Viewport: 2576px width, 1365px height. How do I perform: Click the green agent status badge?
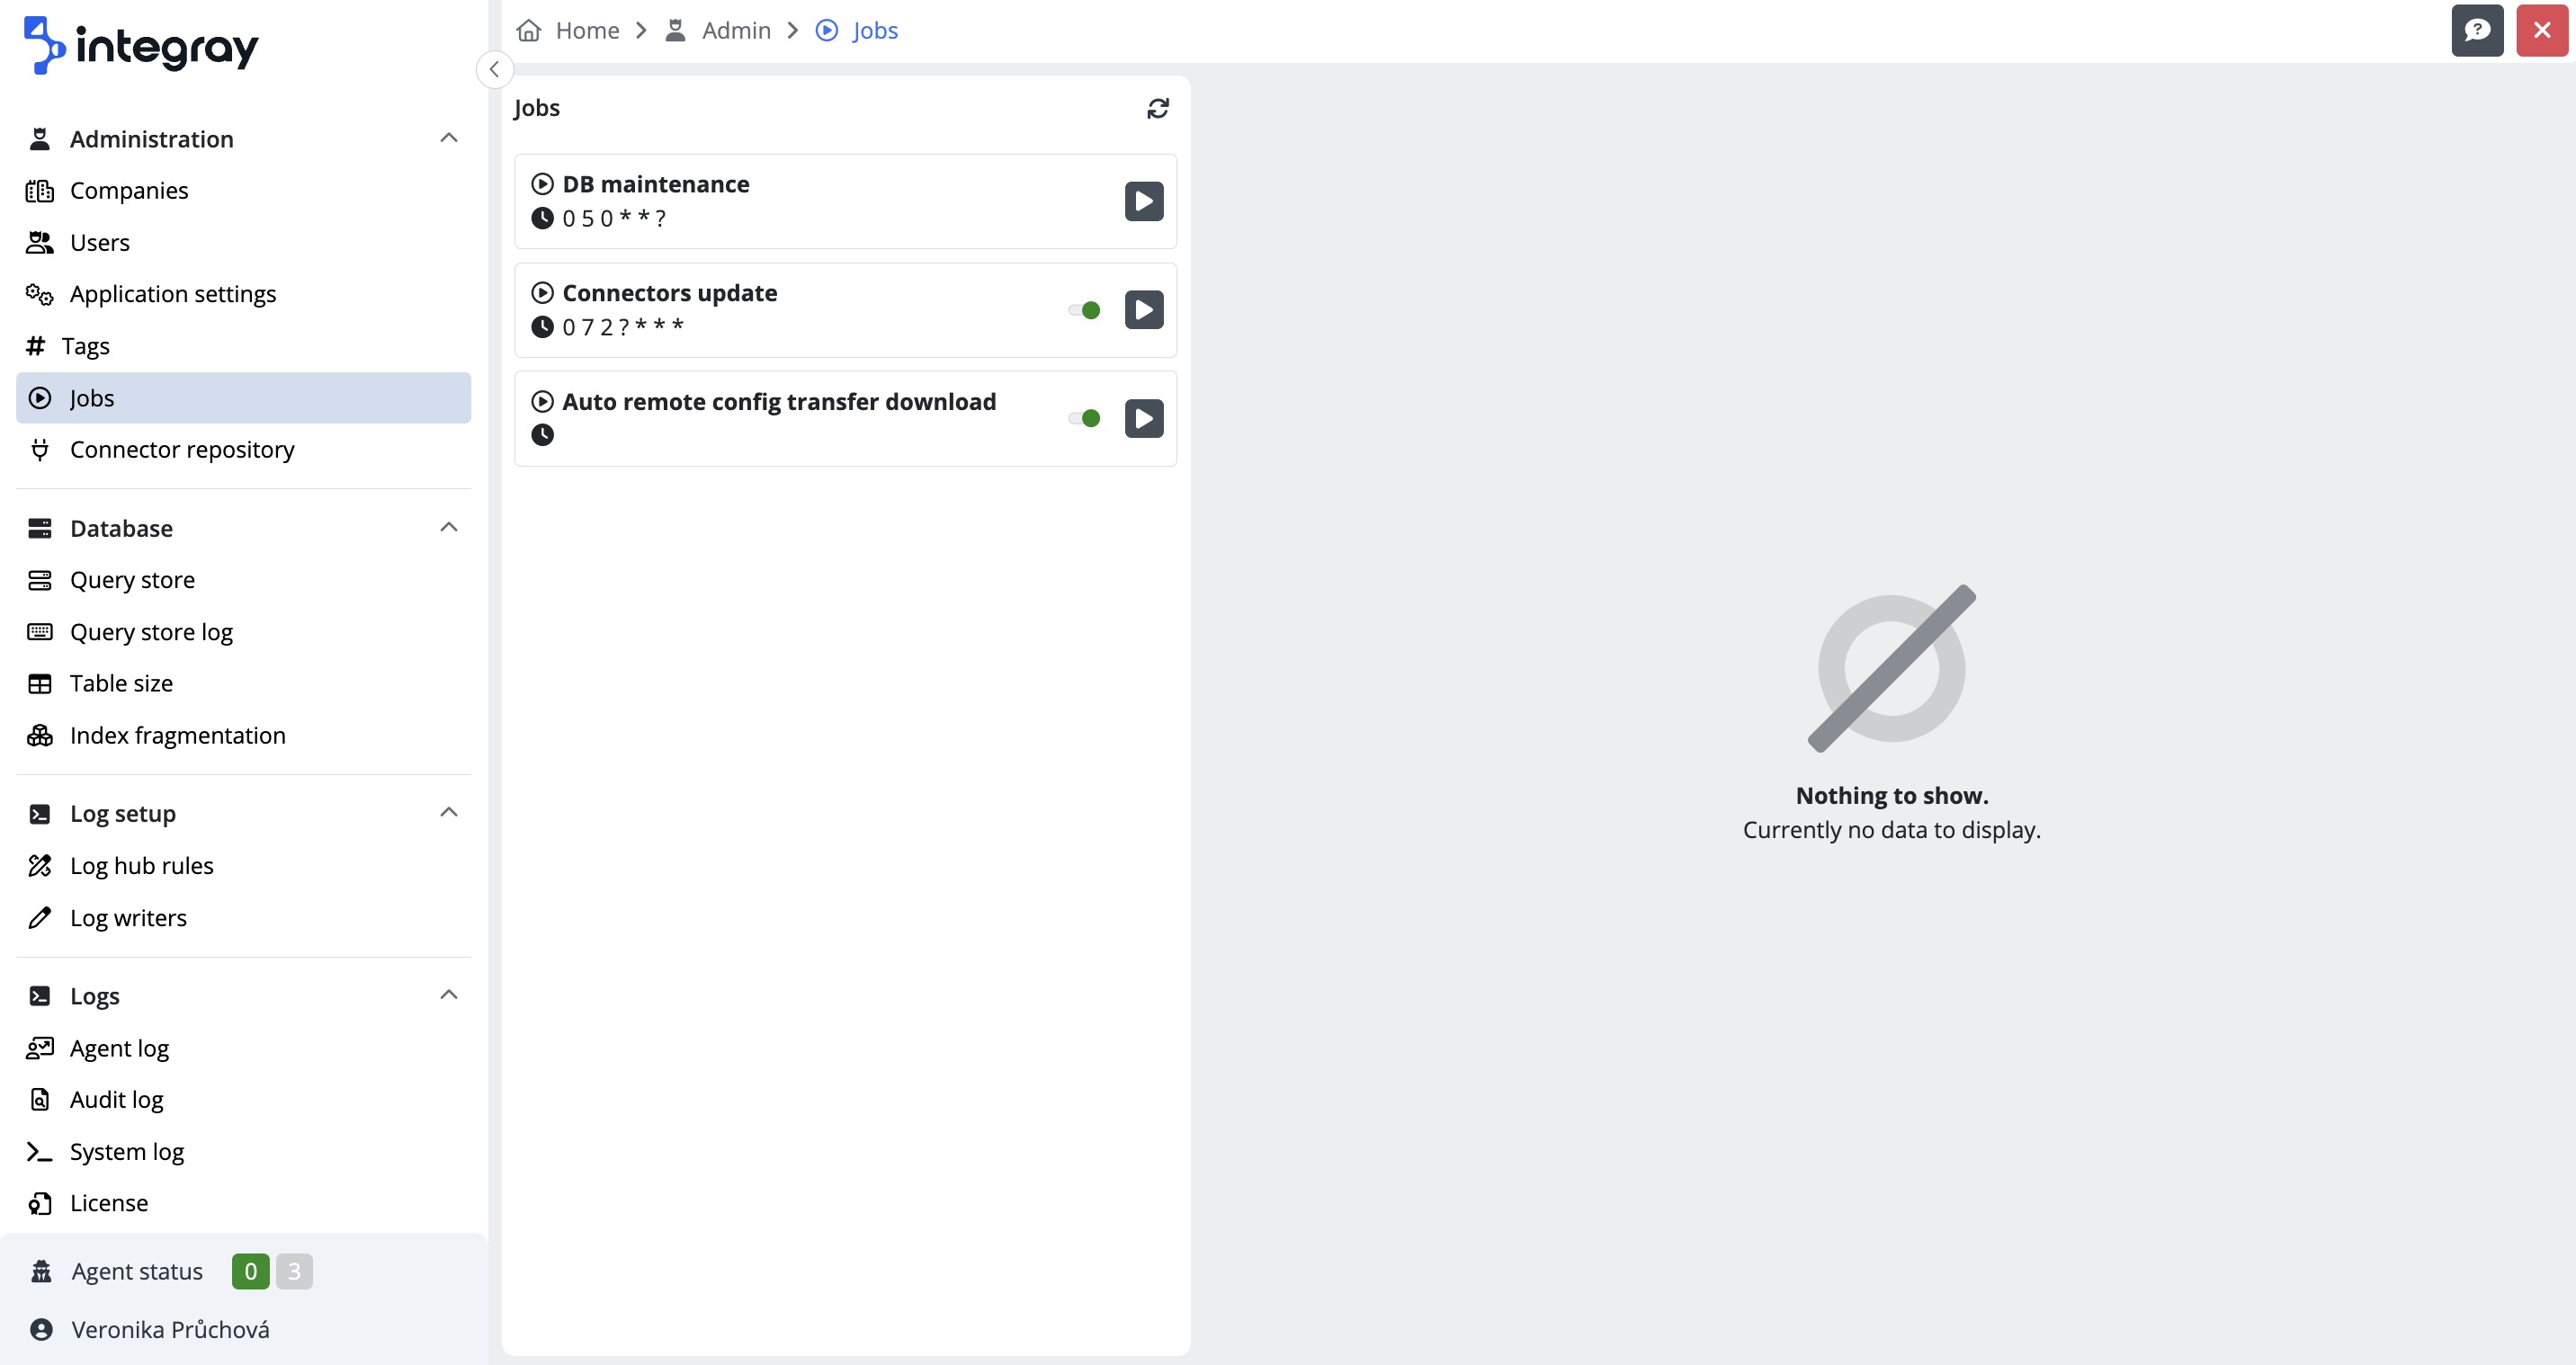250,1271
